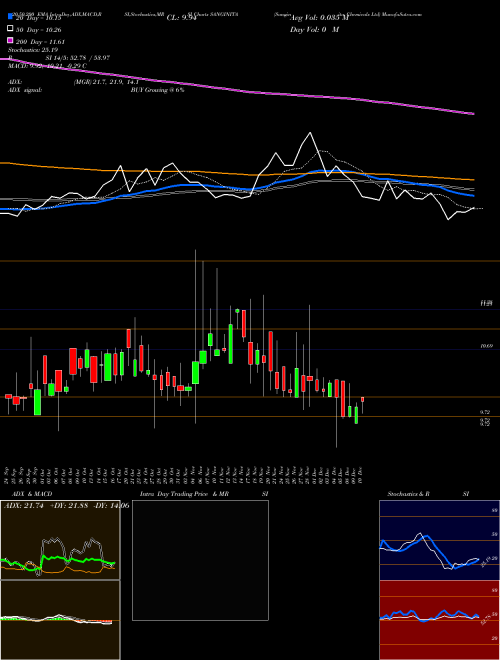
Task: Click the 'Intra Day Trading Price & MR' title
Action: click(x=184, y=494)
